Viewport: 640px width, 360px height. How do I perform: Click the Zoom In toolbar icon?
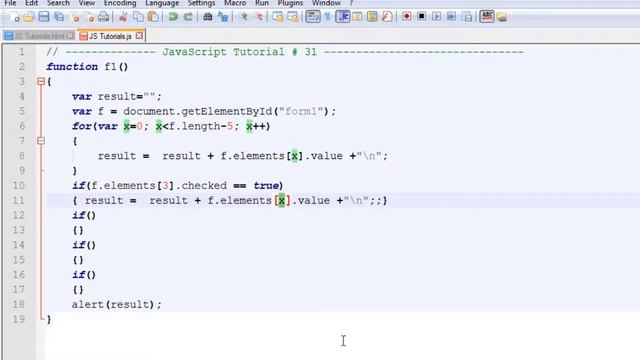pyautogui.click(x=244, y=17)
